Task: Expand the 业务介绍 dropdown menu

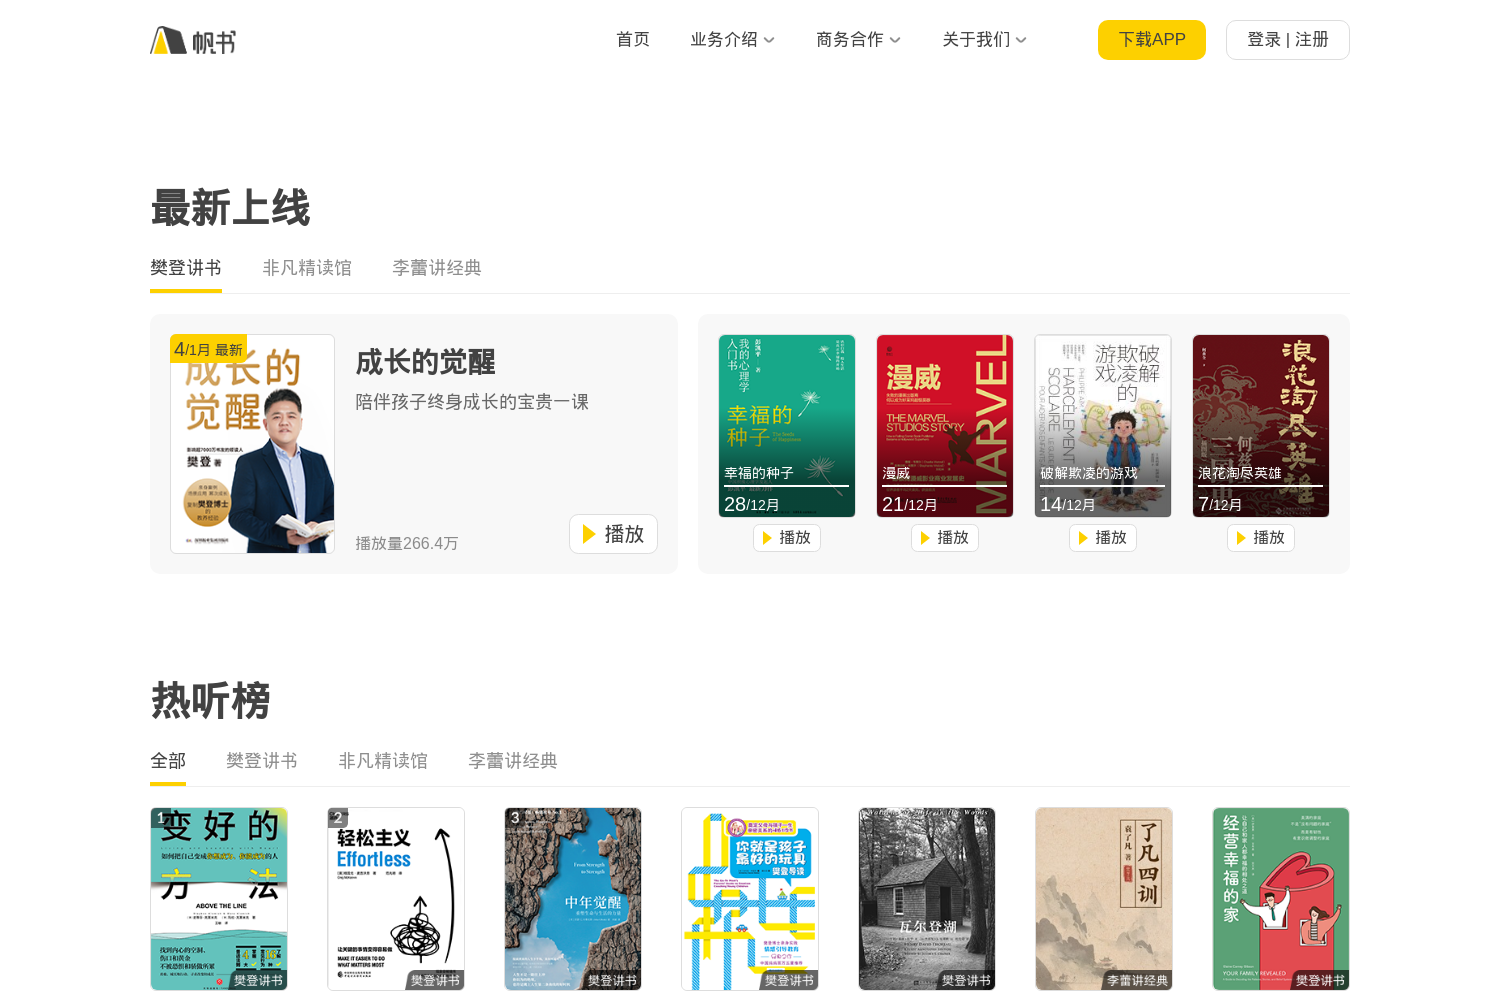Action: point(732,40)
